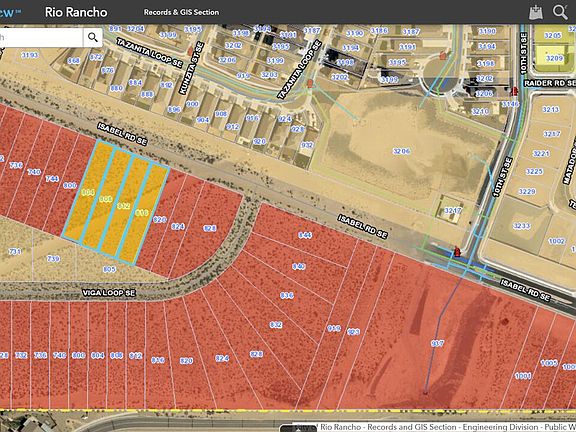Image resolution: width=576 pixels, height=432 pixels.
Task: Select red parcel 844 on Isabel Rd
Action: click(305, 235)
